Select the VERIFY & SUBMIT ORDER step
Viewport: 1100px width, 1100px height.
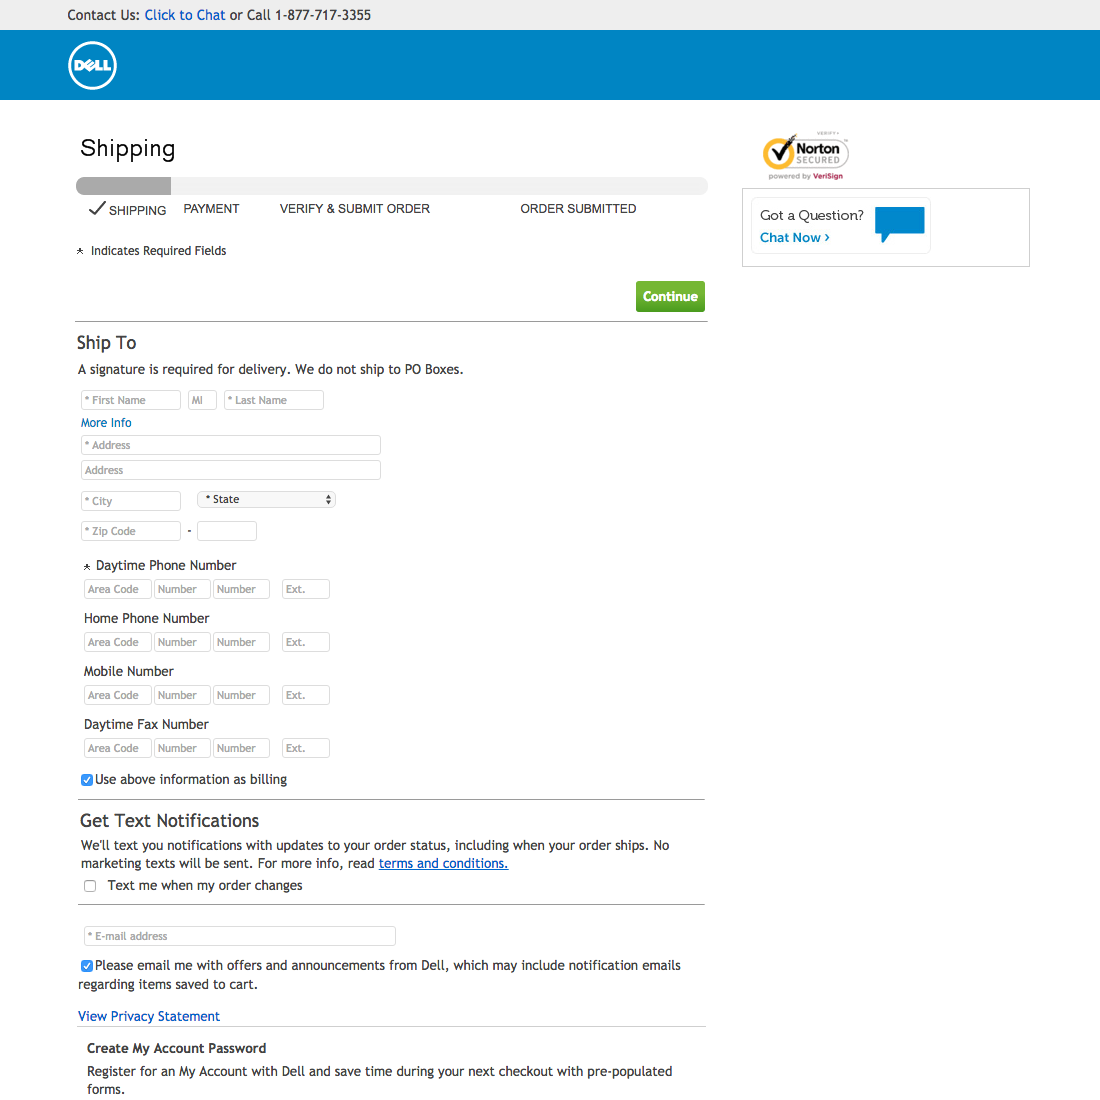coord(354,209)
